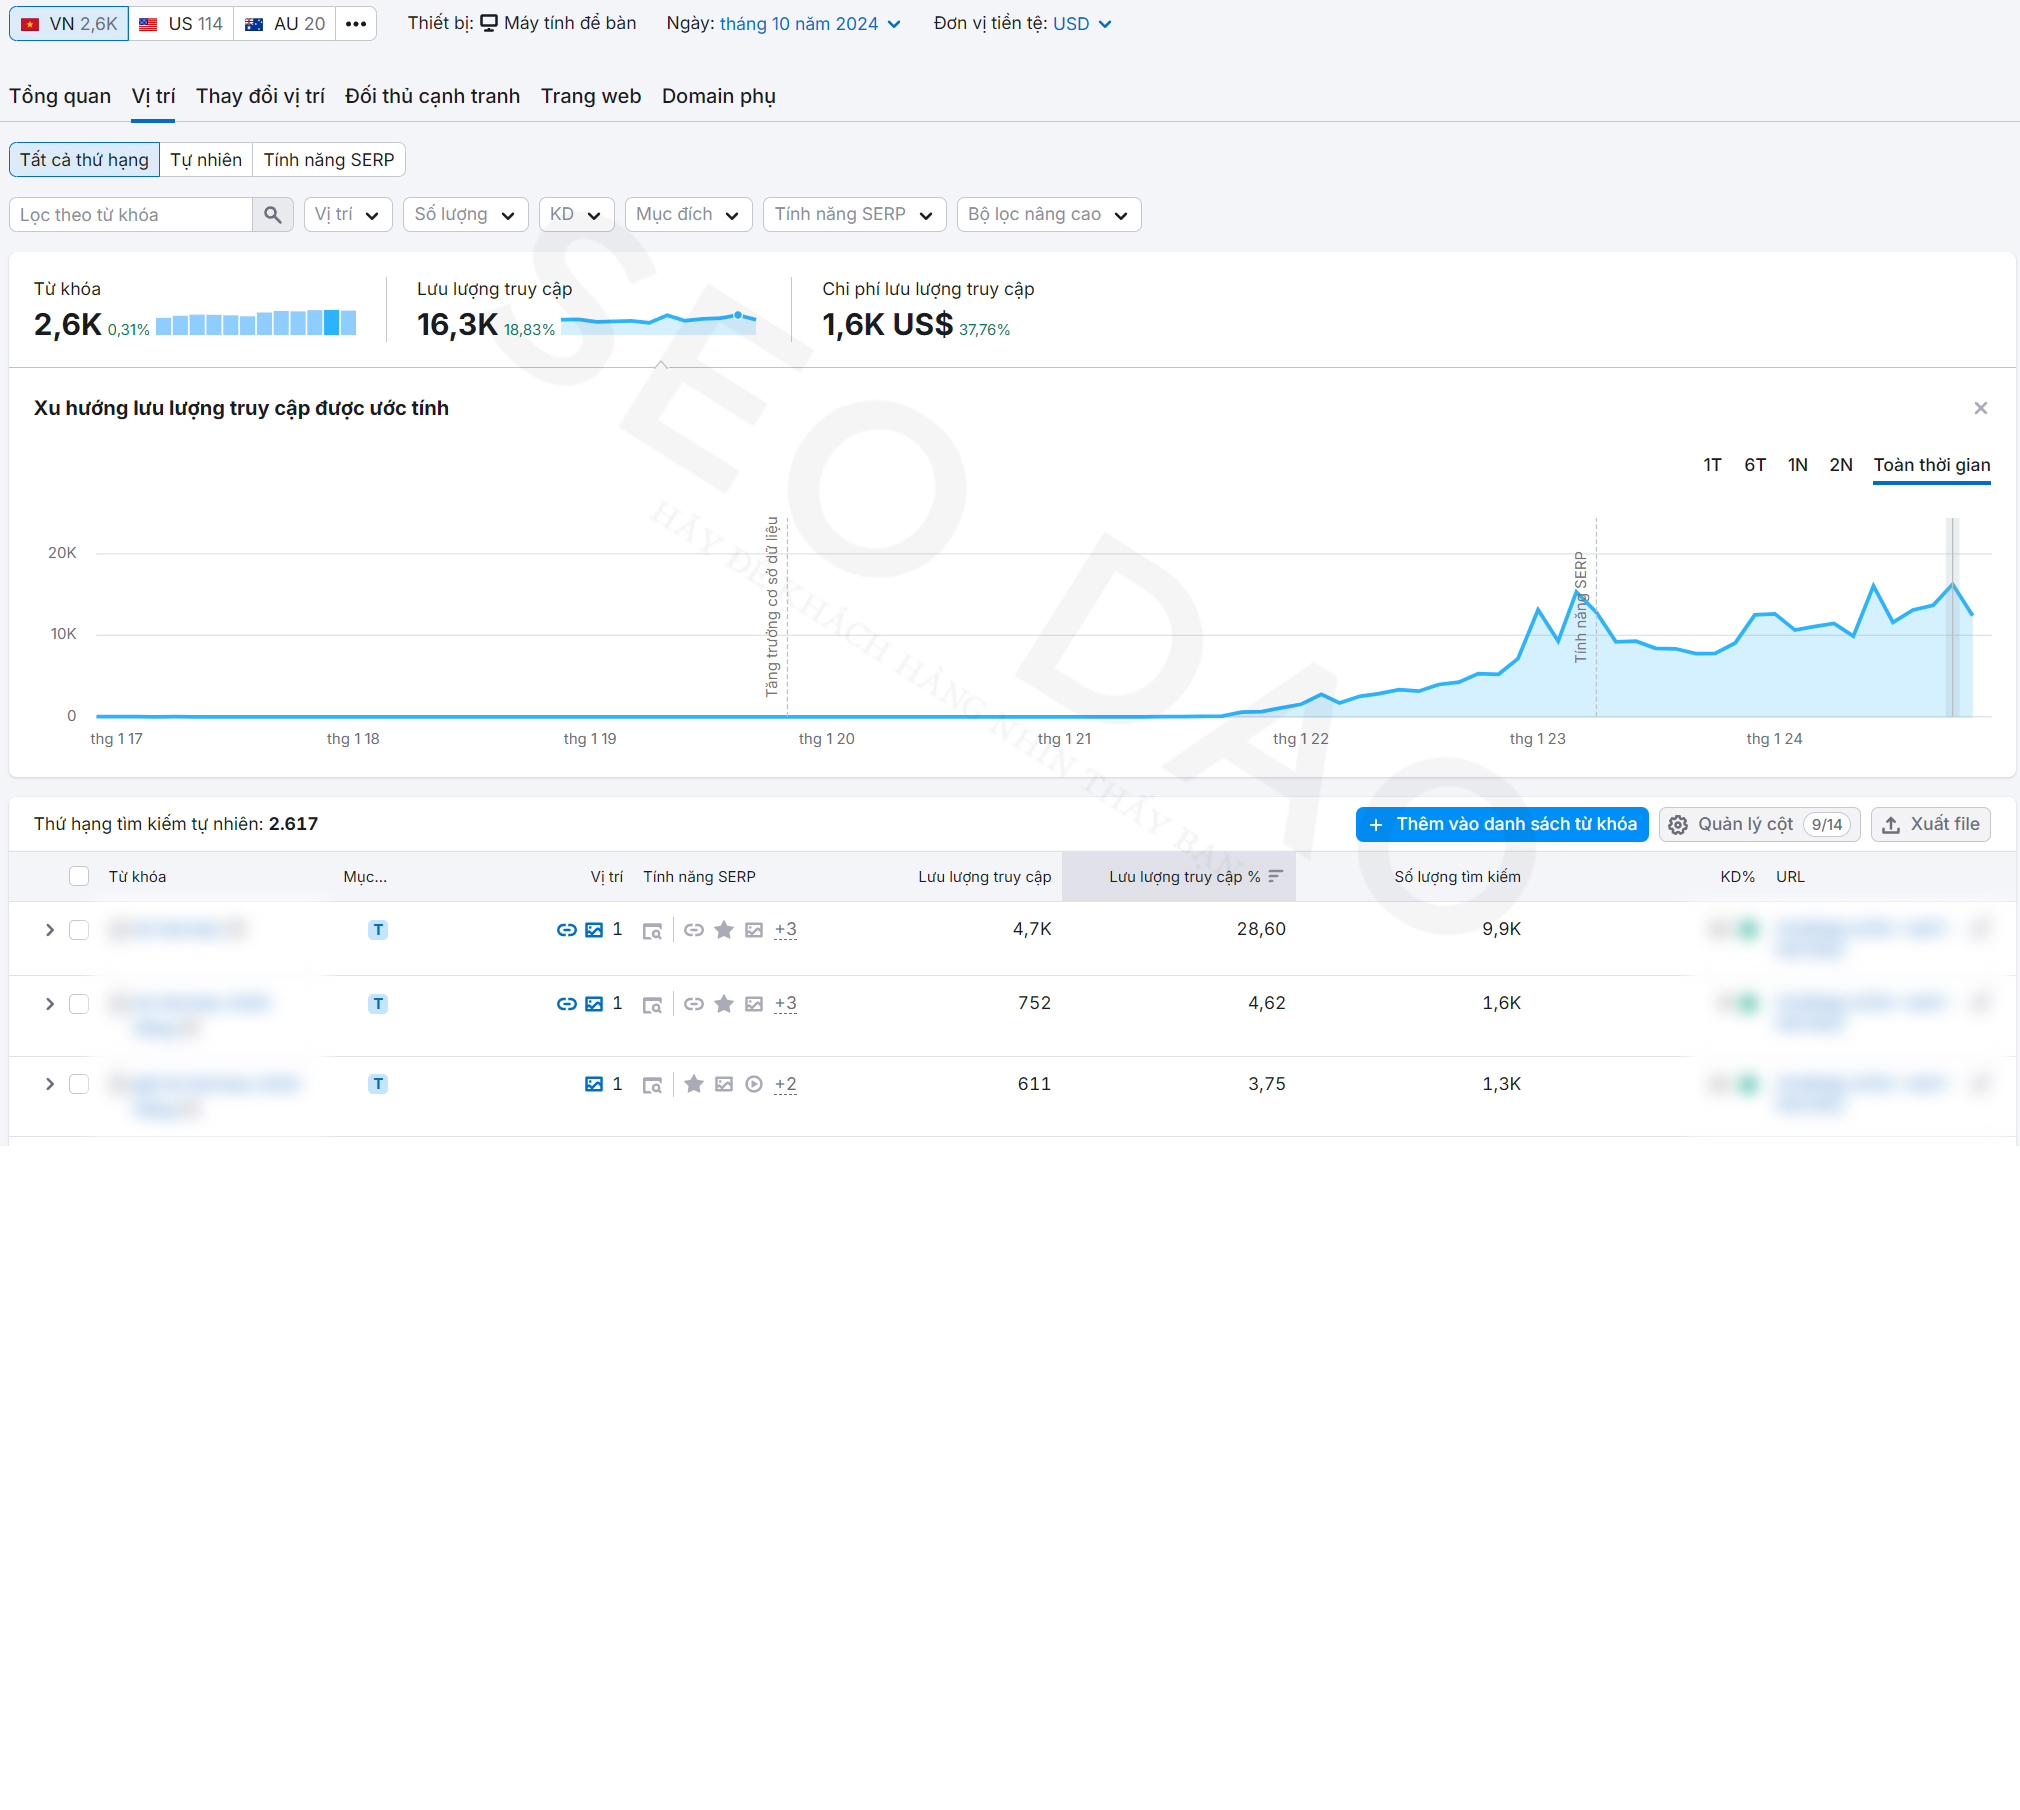Click the Quản lý cột button
2020x1810 pixels.
tap(1759, 825)
